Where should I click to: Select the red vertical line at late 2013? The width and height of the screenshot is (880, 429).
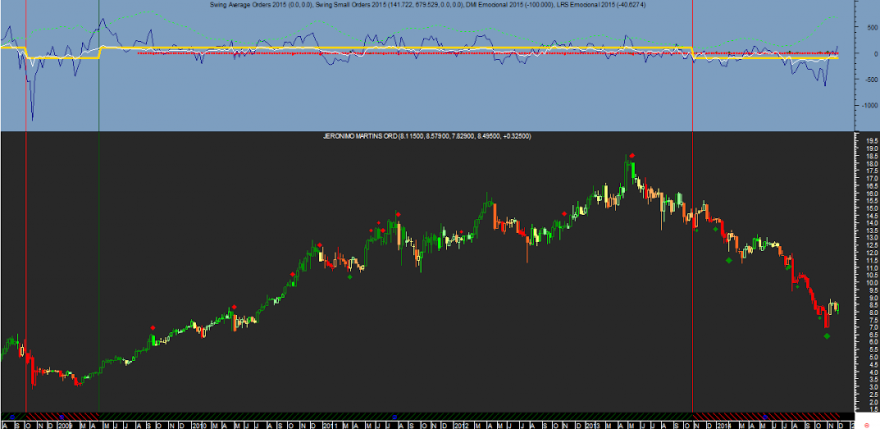coord(693,208)
